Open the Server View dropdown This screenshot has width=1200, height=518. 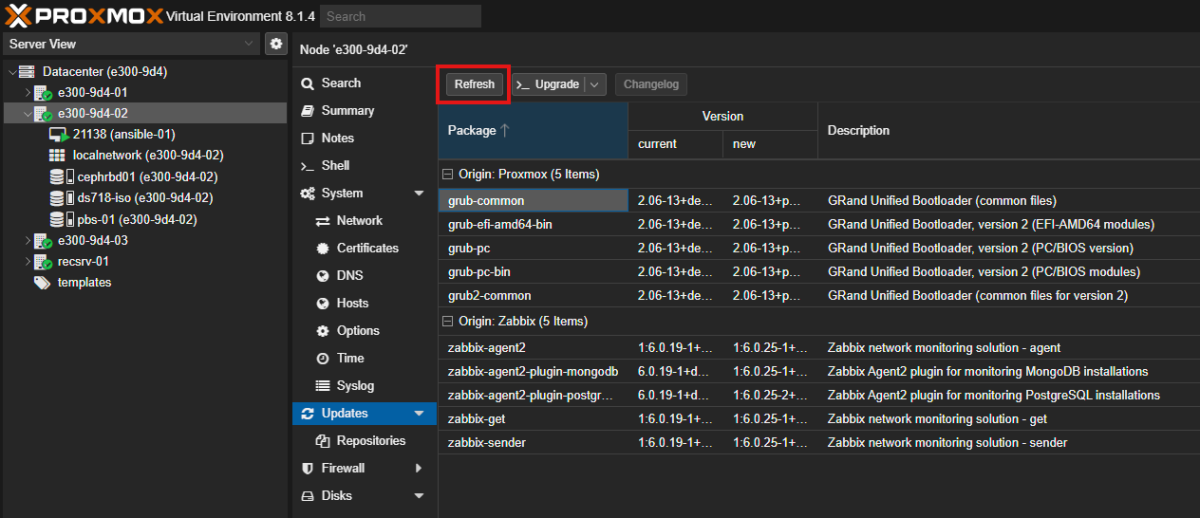[249, 44]
